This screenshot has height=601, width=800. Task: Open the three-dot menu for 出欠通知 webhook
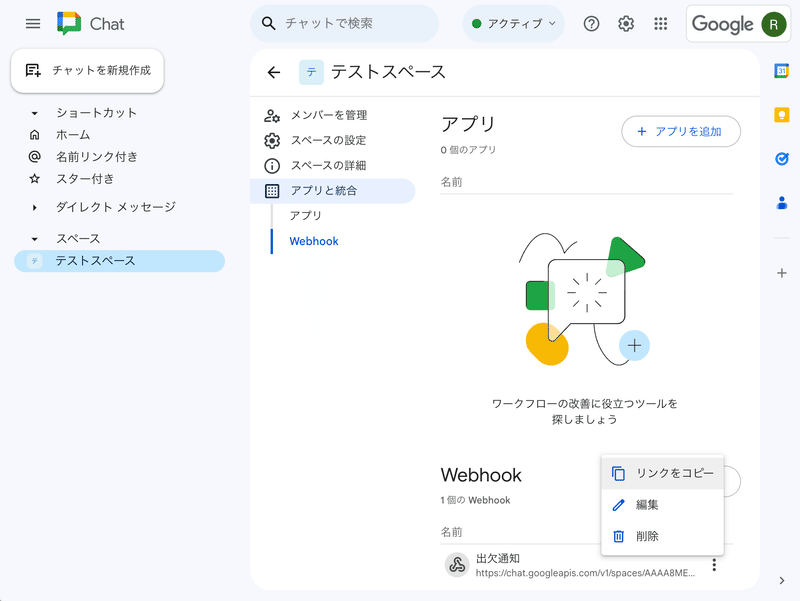point(714,565)
